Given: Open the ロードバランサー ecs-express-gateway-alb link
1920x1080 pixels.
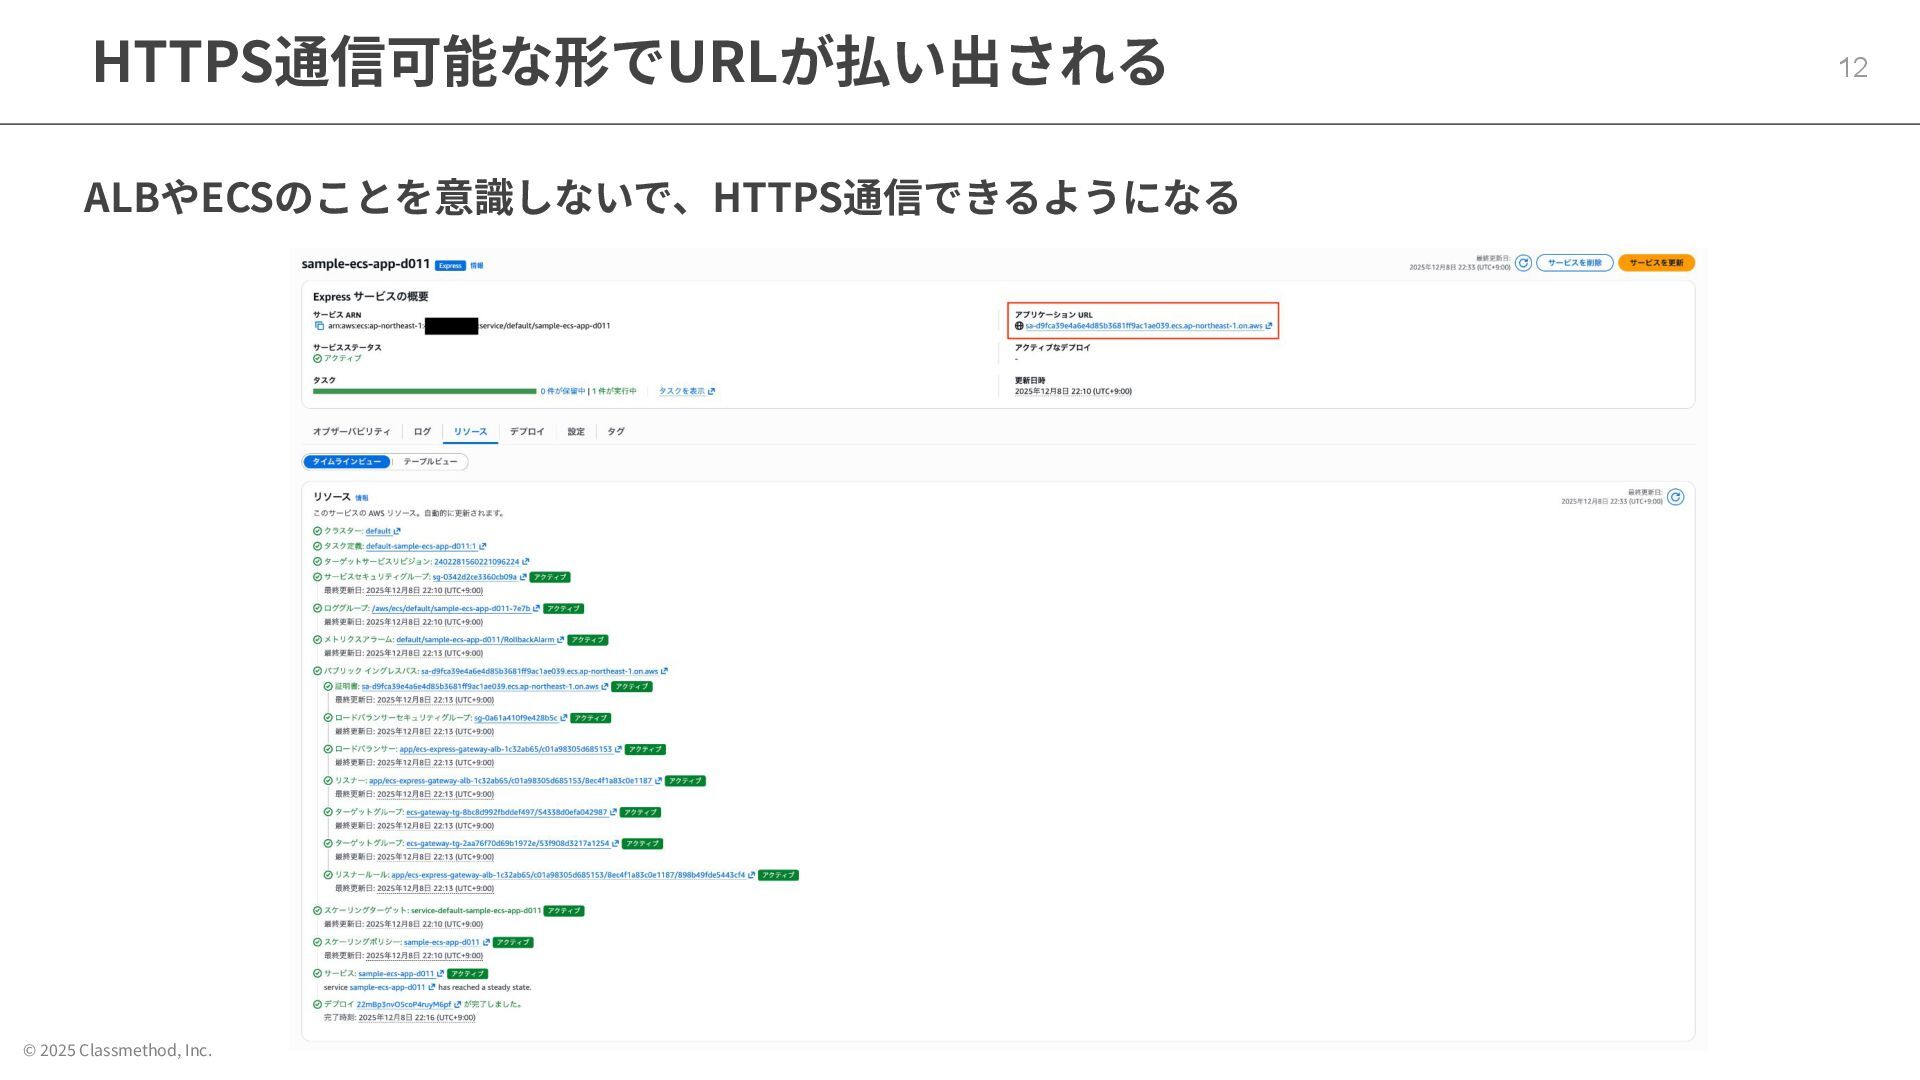Looking at the screenshot, I should (x=505, y=749).
